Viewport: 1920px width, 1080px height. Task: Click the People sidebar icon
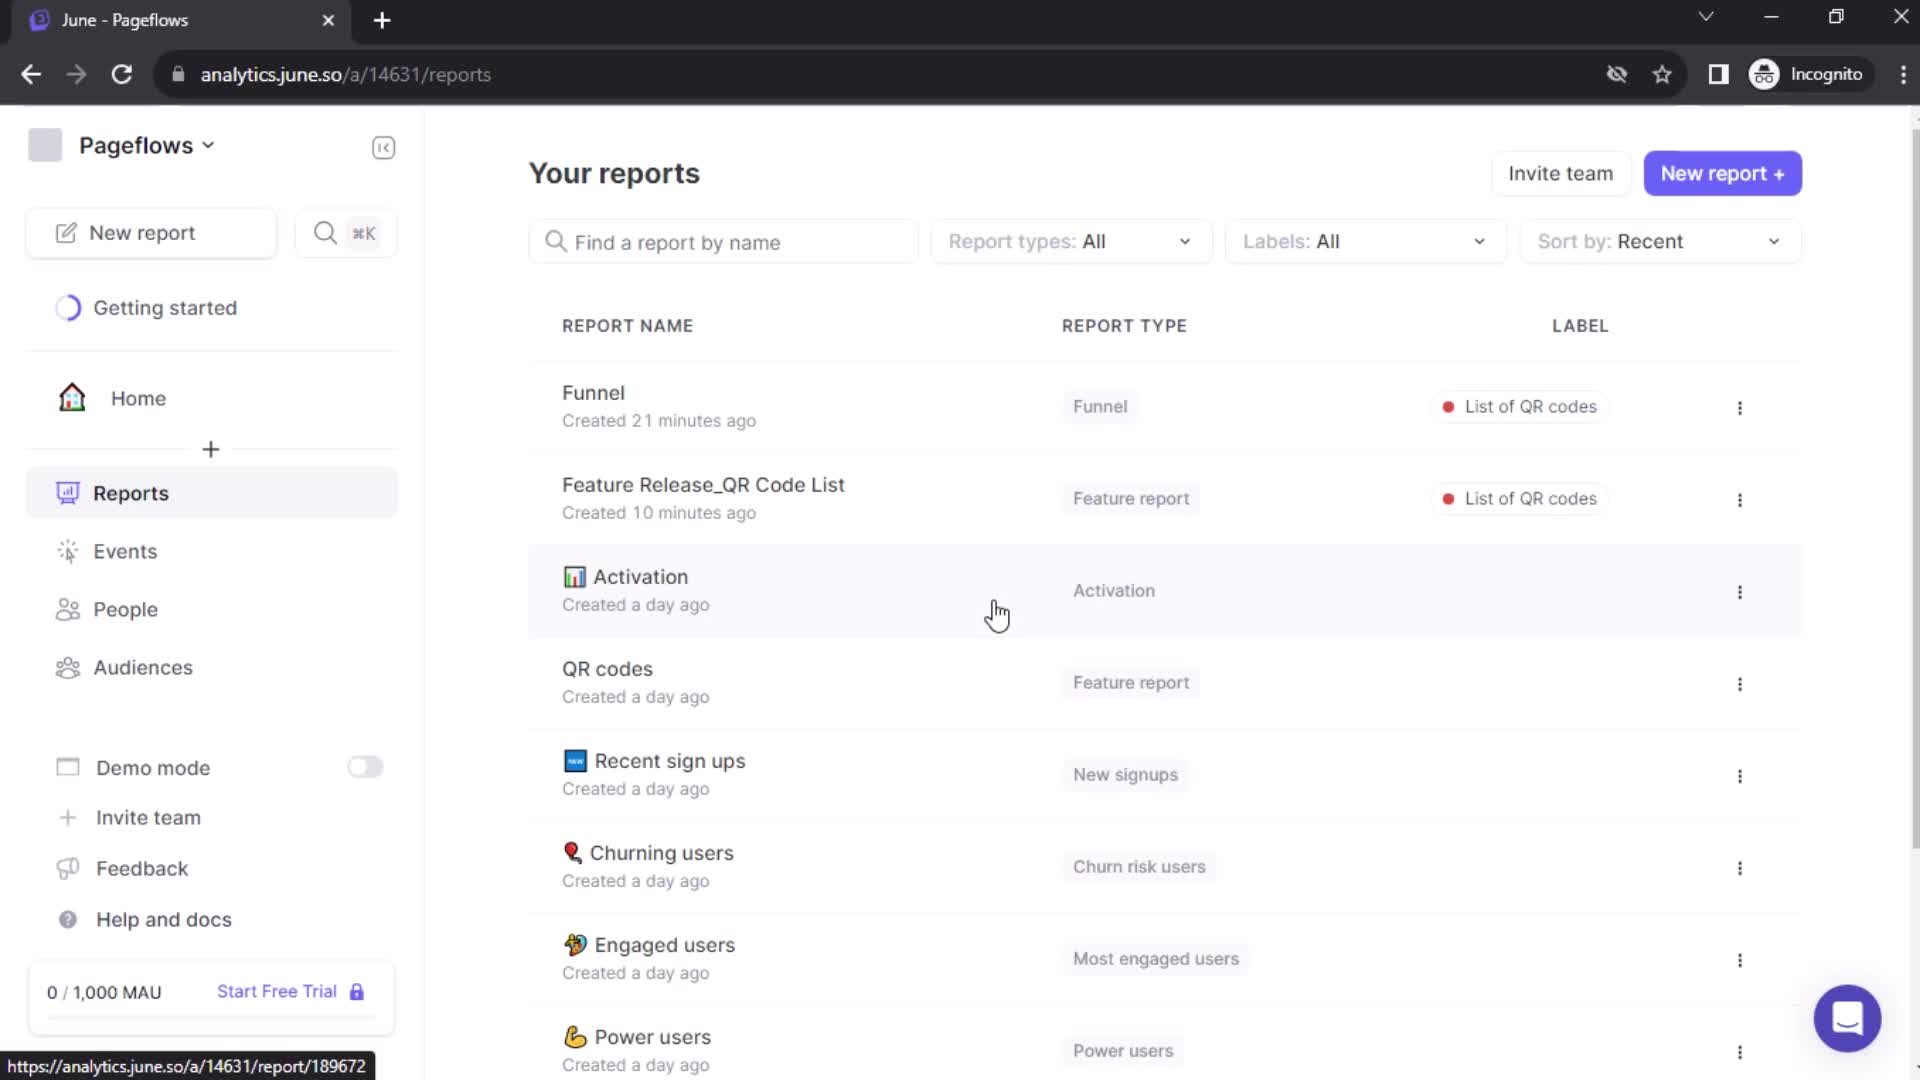coord(67,609)
